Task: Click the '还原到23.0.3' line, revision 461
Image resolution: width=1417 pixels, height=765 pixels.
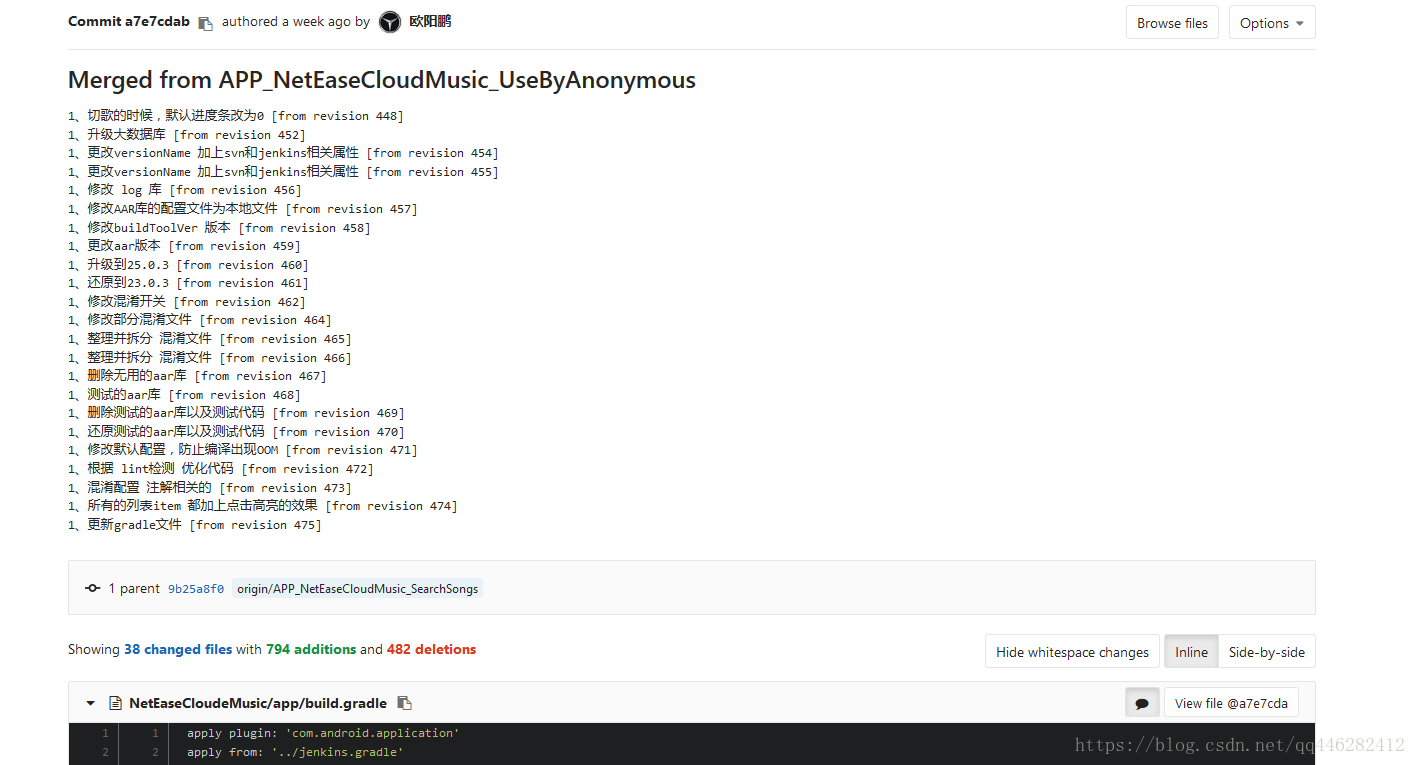Action: click(x=188, y=283)
